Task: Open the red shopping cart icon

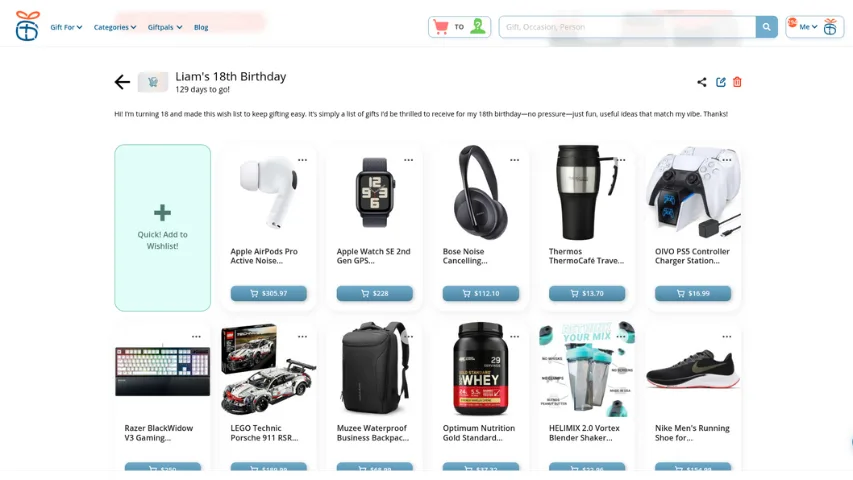Action: 441,27
